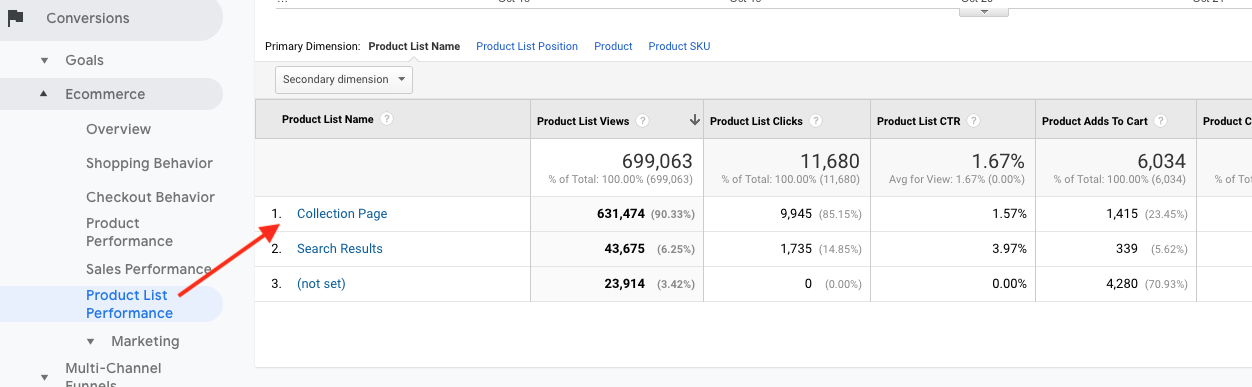Open help icon for Product List Views

tap(643, 121)
